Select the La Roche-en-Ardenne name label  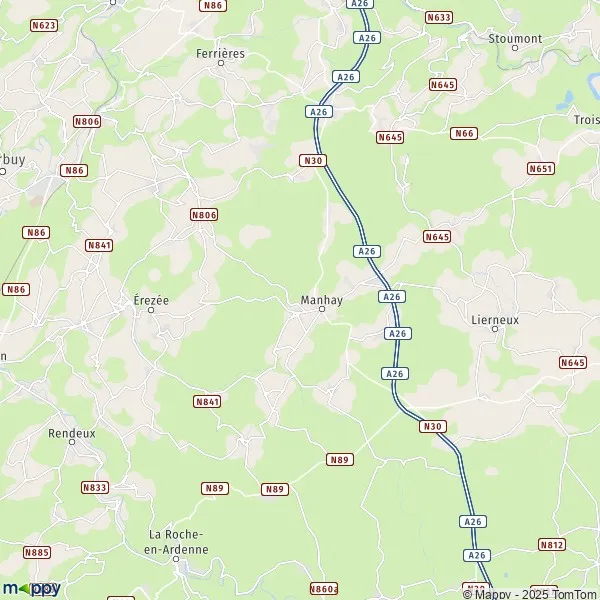[x=176, y=542]
